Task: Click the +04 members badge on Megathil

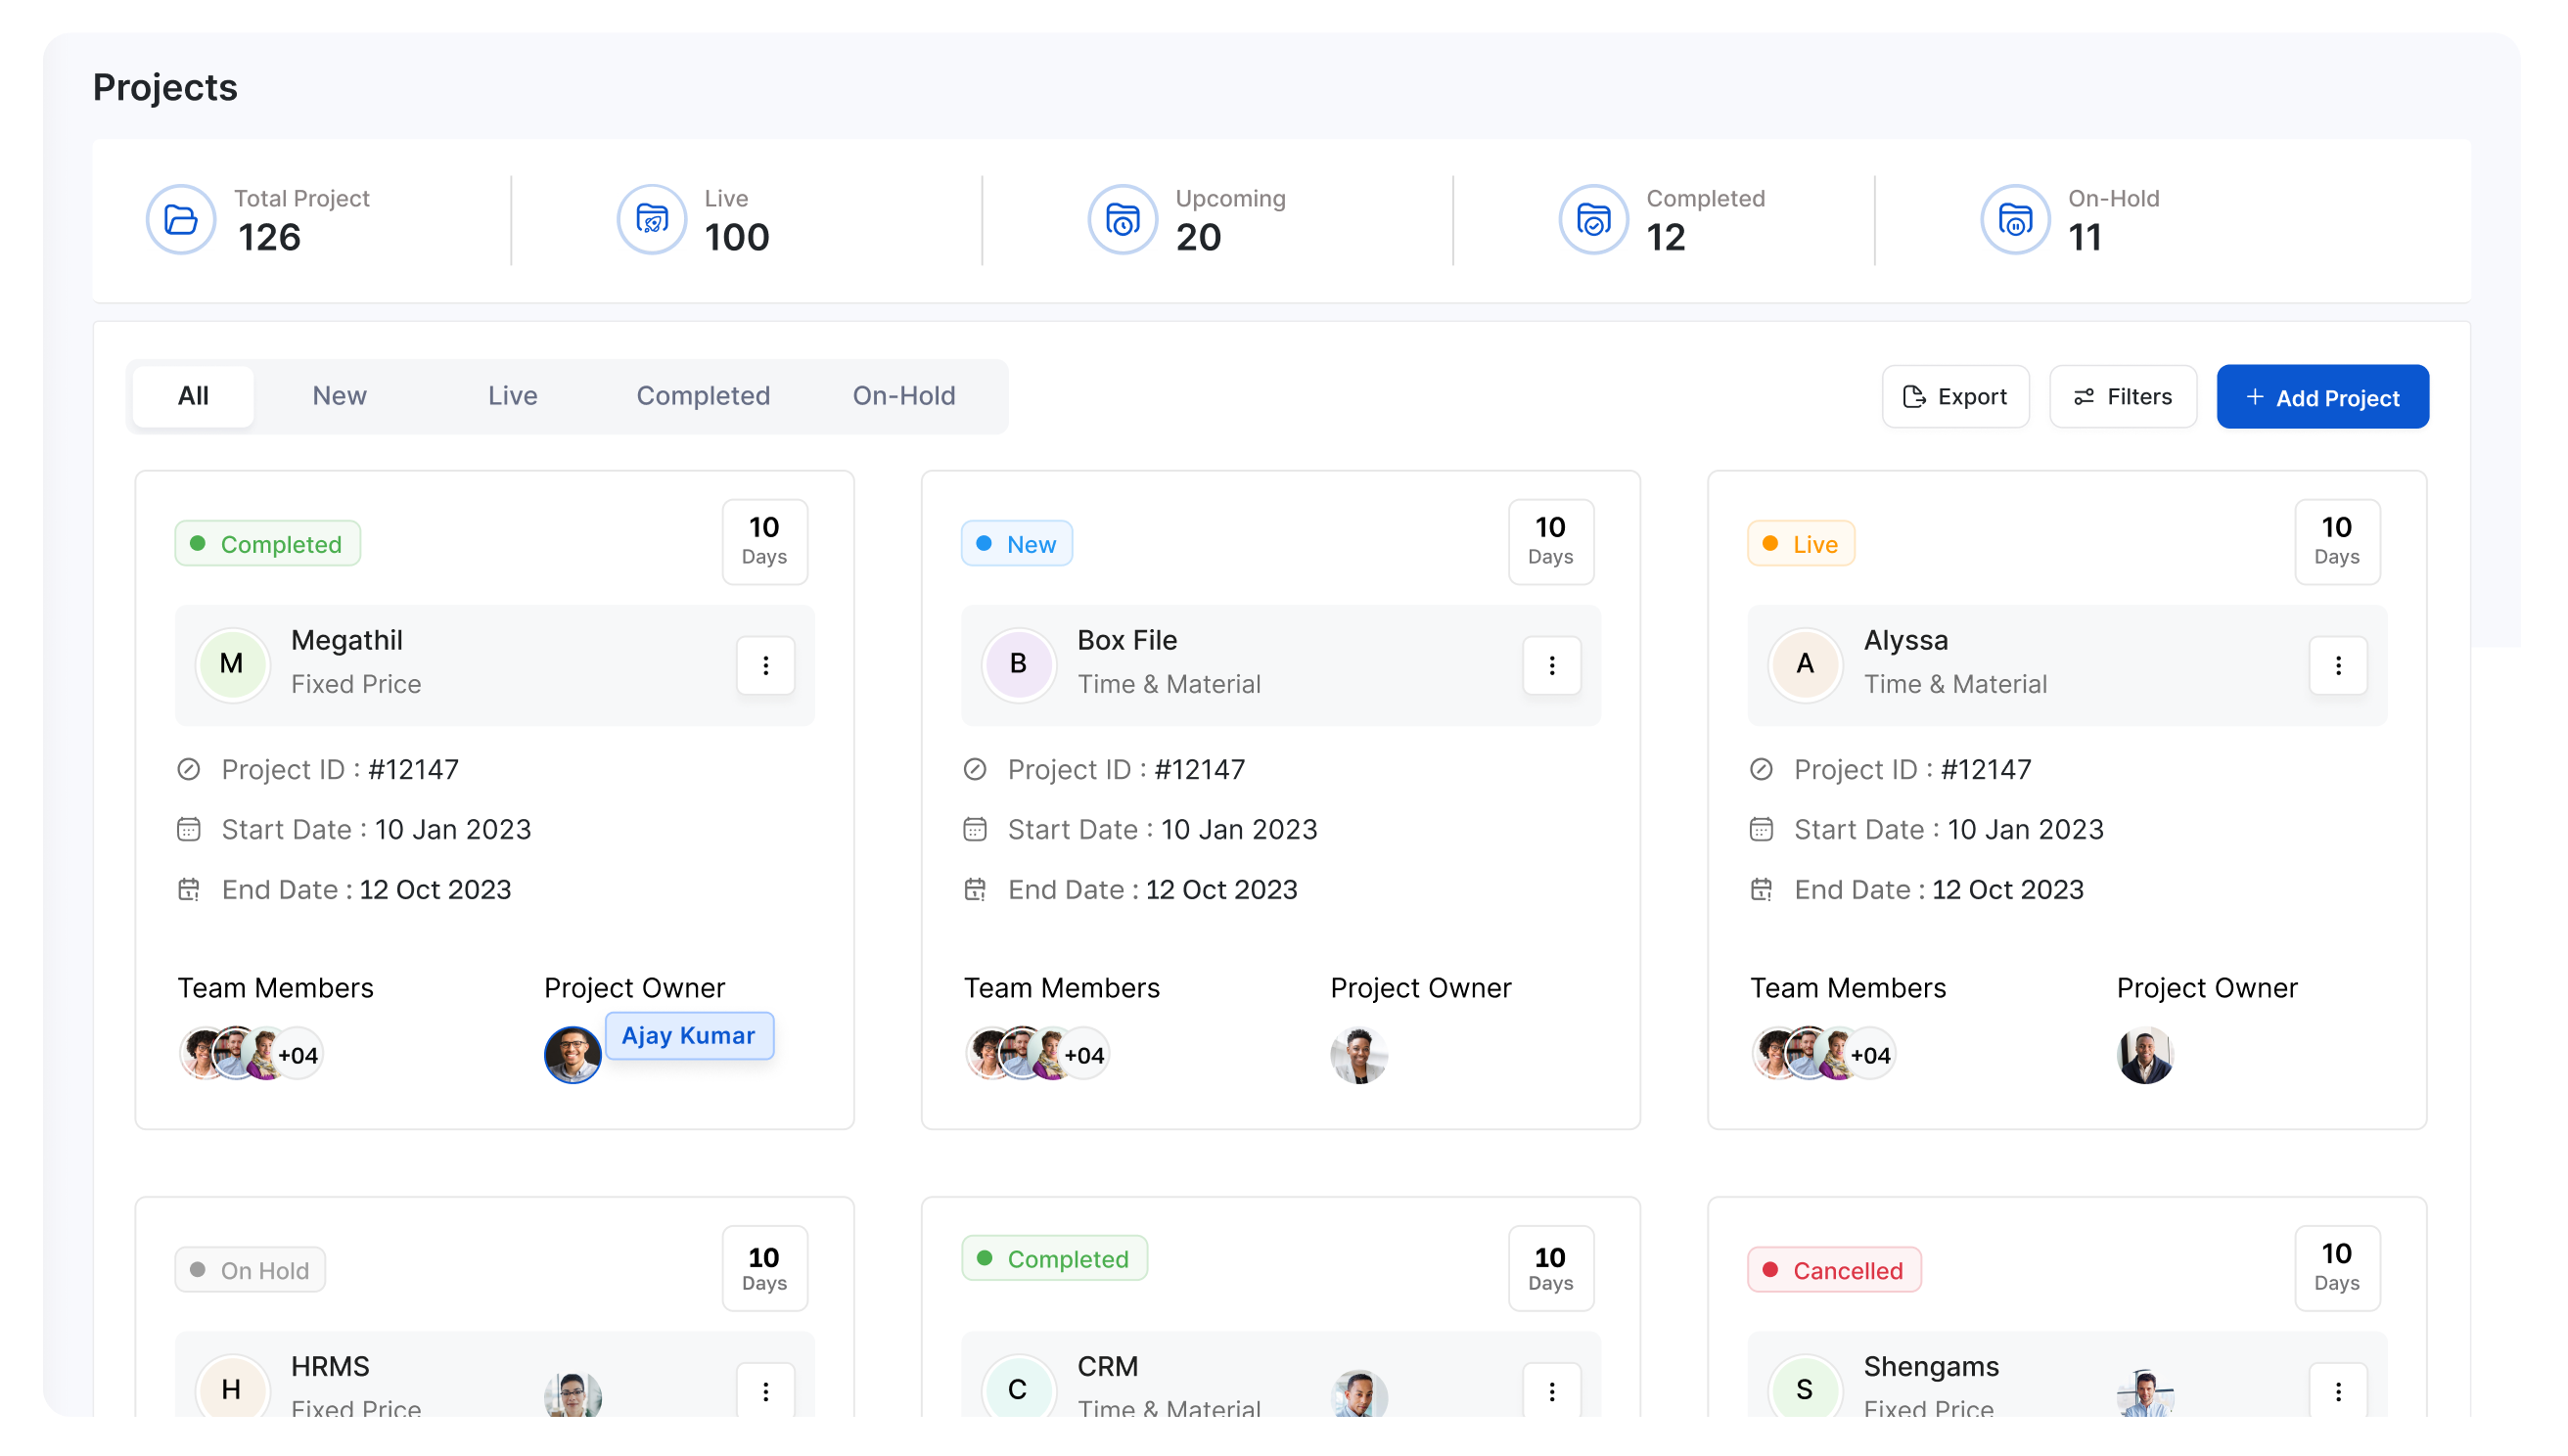Action: (297, 1055)
